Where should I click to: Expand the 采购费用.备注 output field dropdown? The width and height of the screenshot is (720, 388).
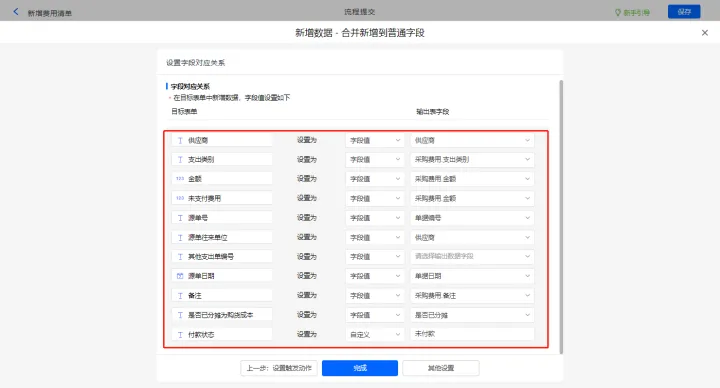coord(472,296)
